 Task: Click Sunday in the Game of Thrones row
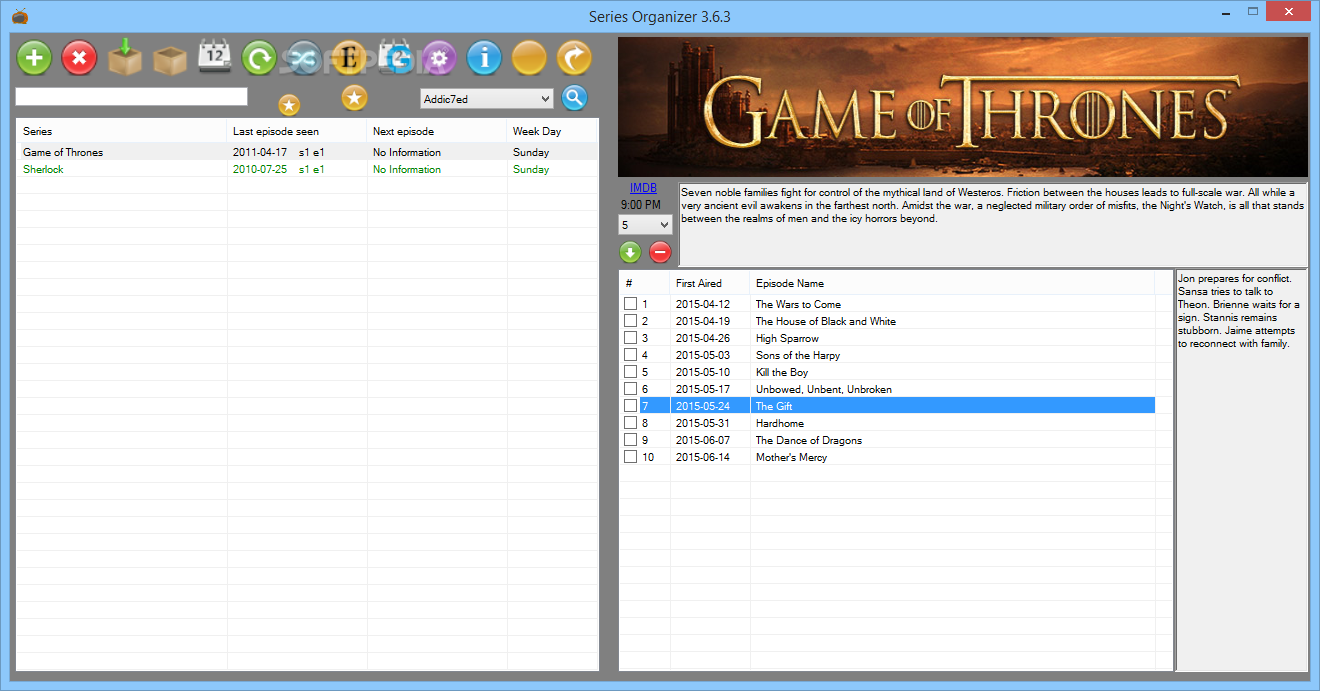pos(531,152)
